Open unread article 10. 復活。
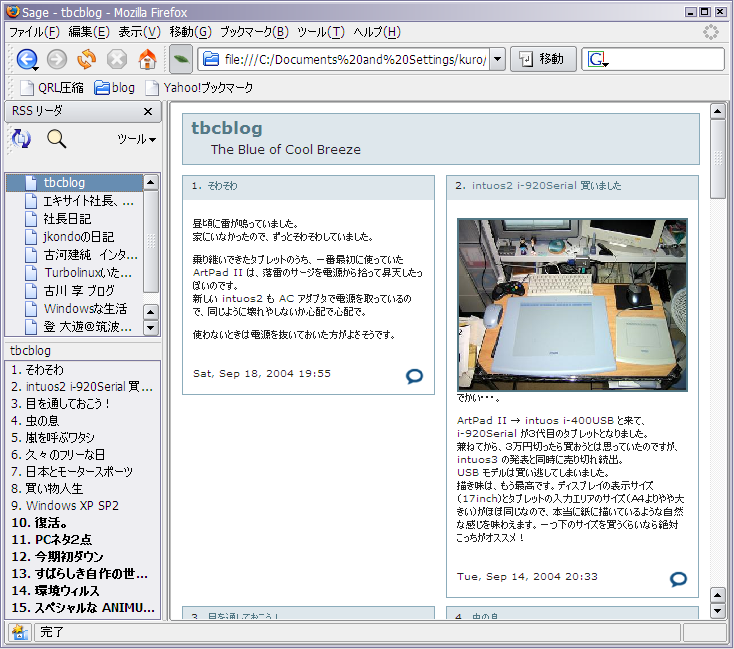The width and height of the screenshot is (734, 649). [82, 523]
